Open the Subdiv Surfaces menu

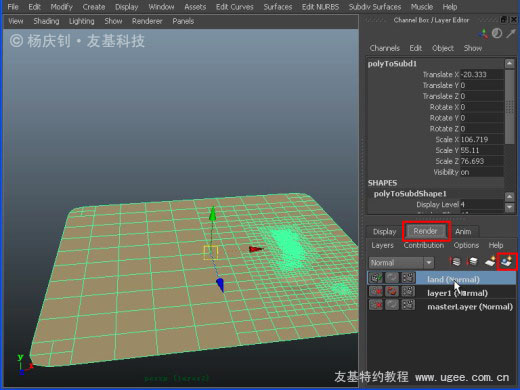point(375,7)
